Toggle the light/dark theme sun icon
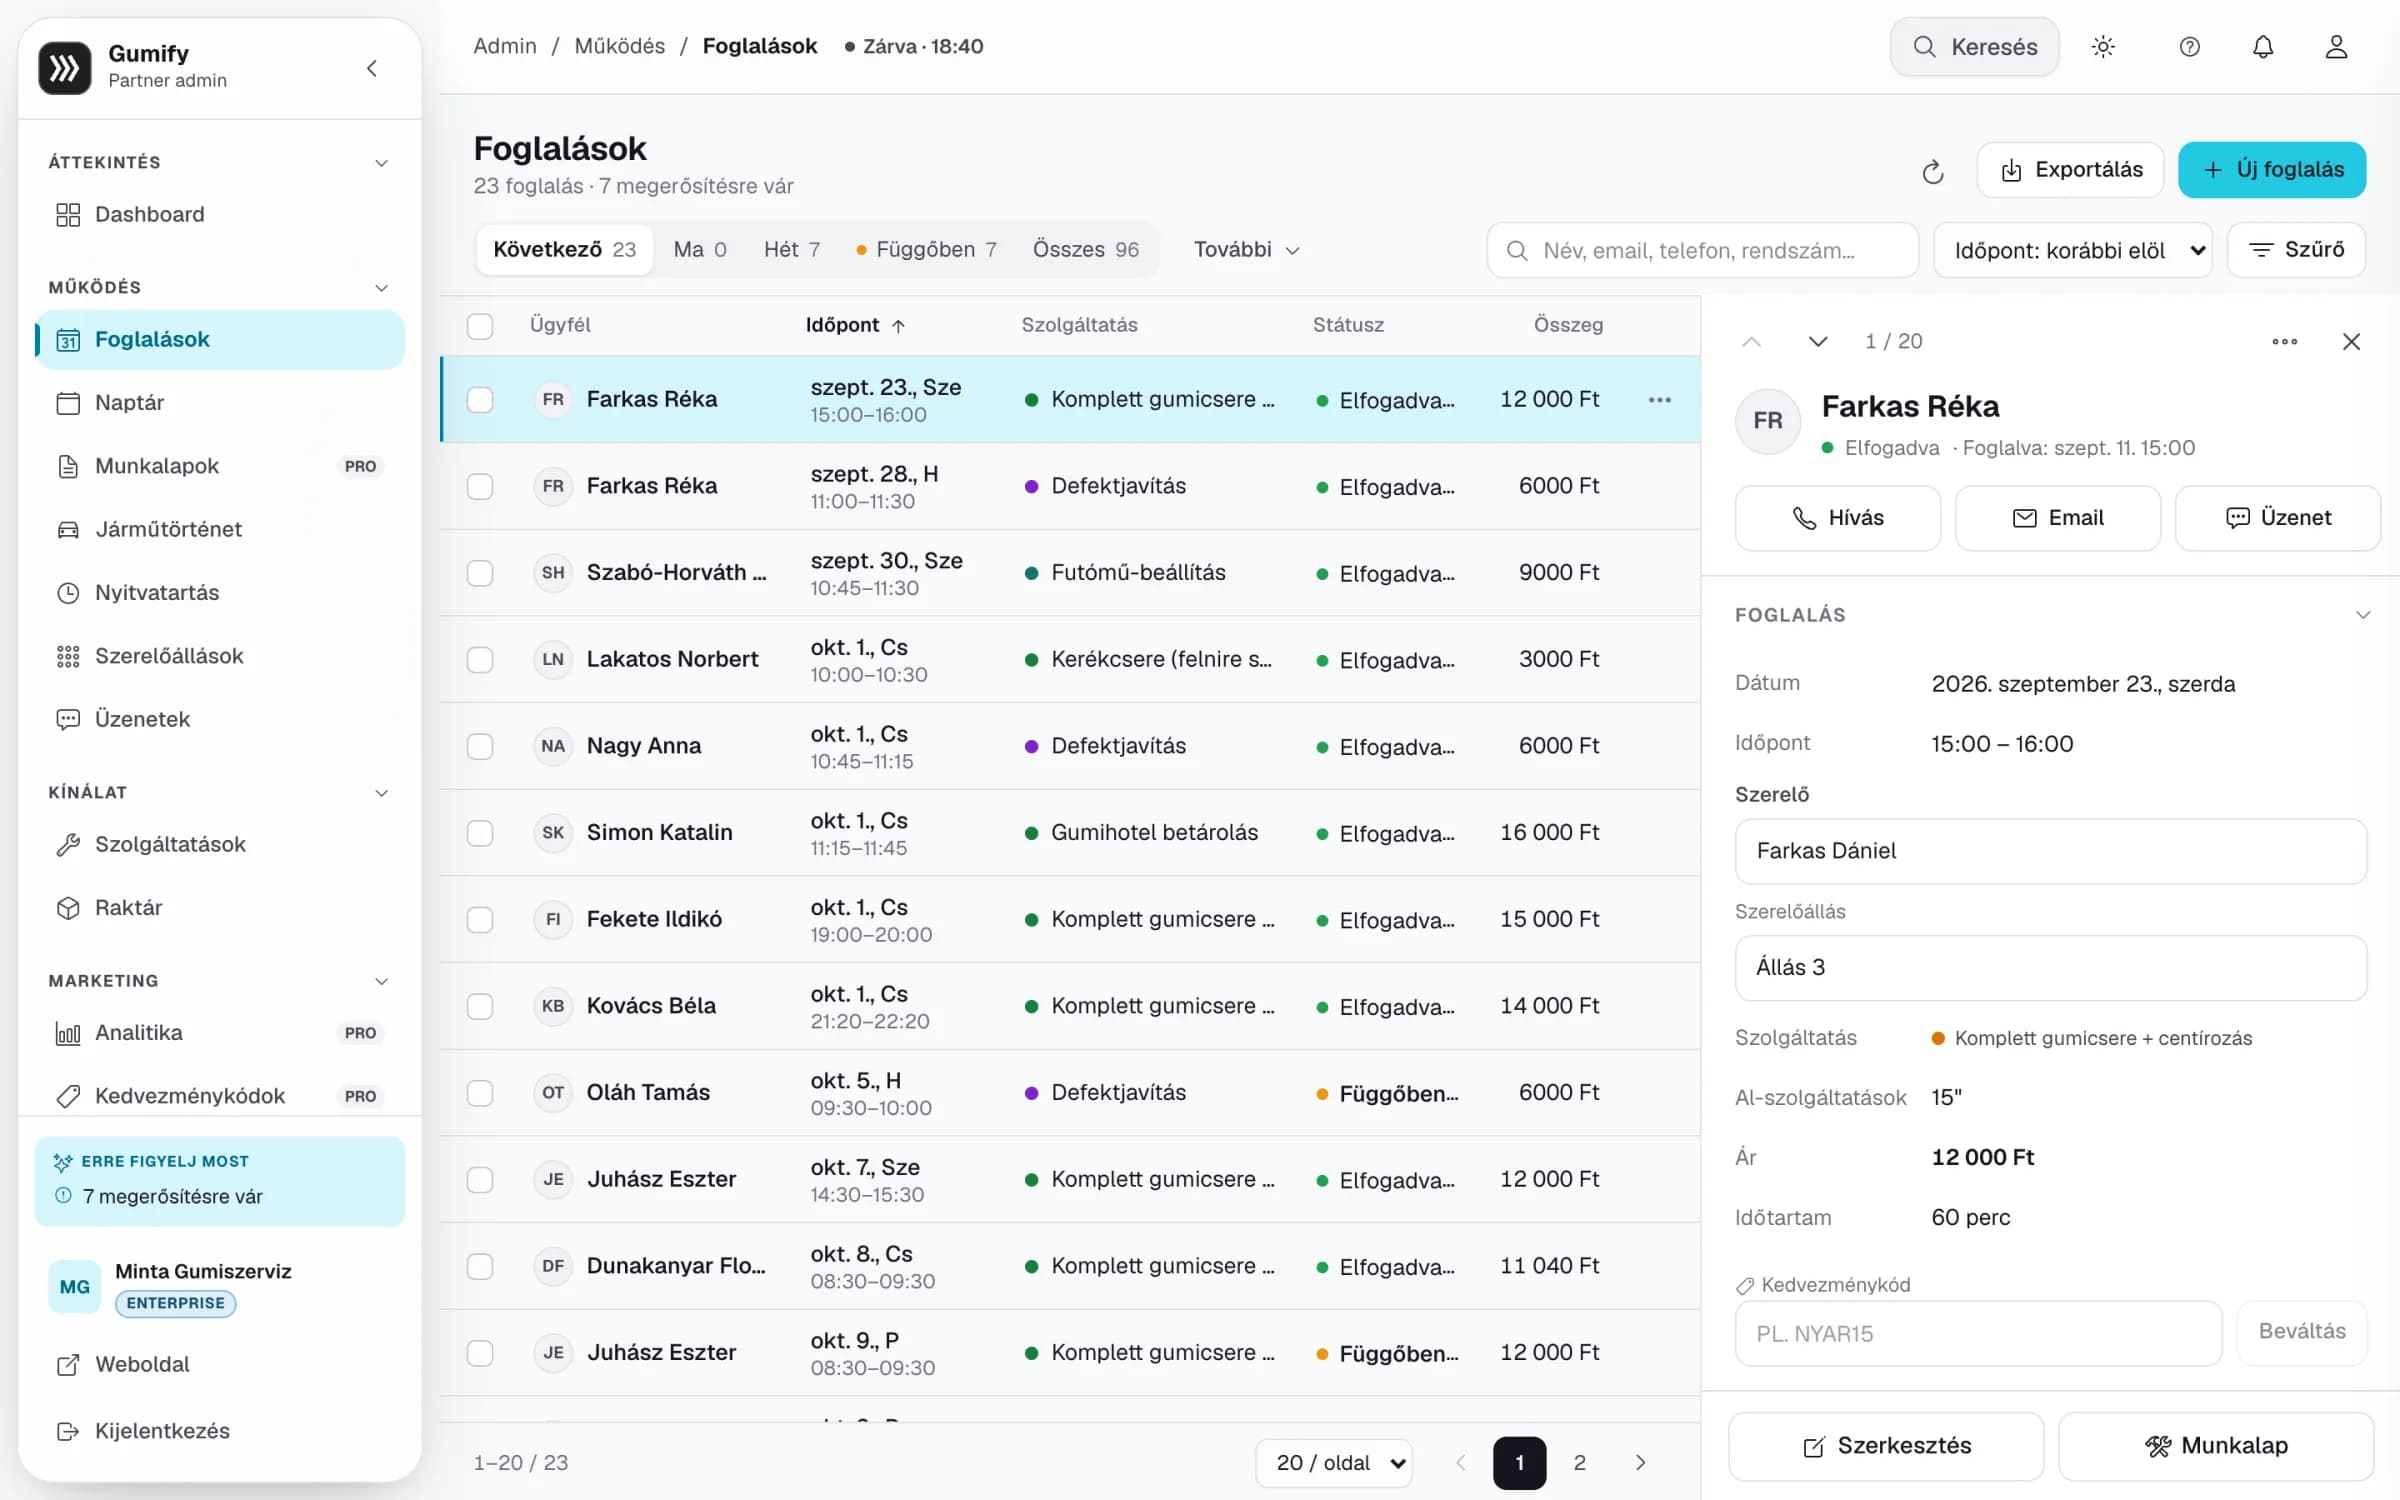The height and width of the screenshot is (1500, 2400). click(x=2103, y=47)
